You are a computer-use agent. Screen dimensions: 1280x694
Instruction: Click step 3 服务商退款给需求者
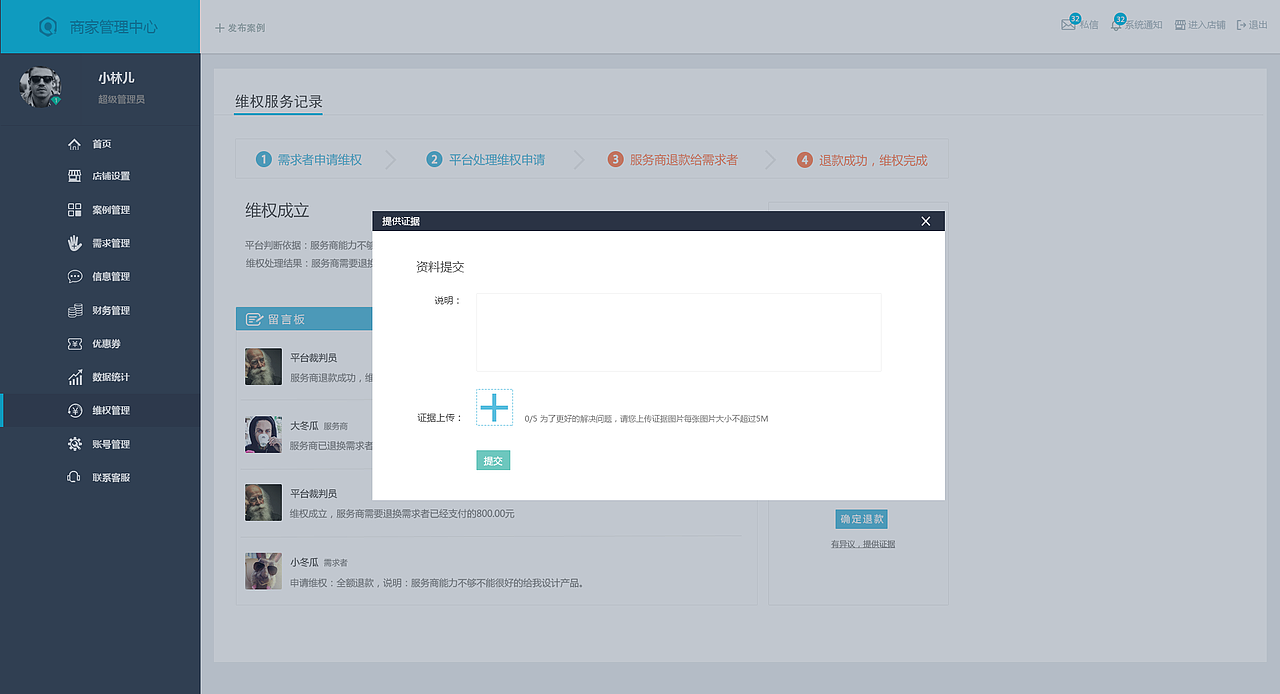click(673, 159)
